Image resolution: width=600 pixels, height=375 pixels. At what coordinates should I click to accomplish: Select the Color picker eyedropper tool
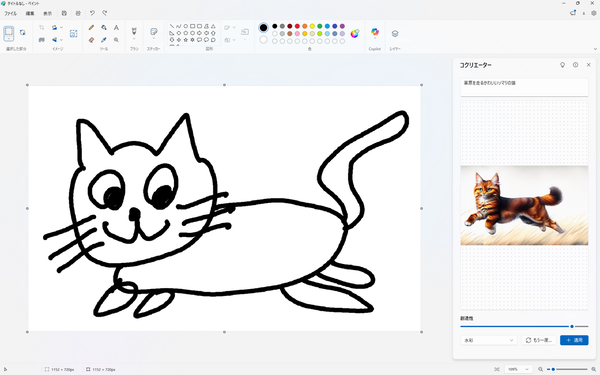tap(104, 39)
